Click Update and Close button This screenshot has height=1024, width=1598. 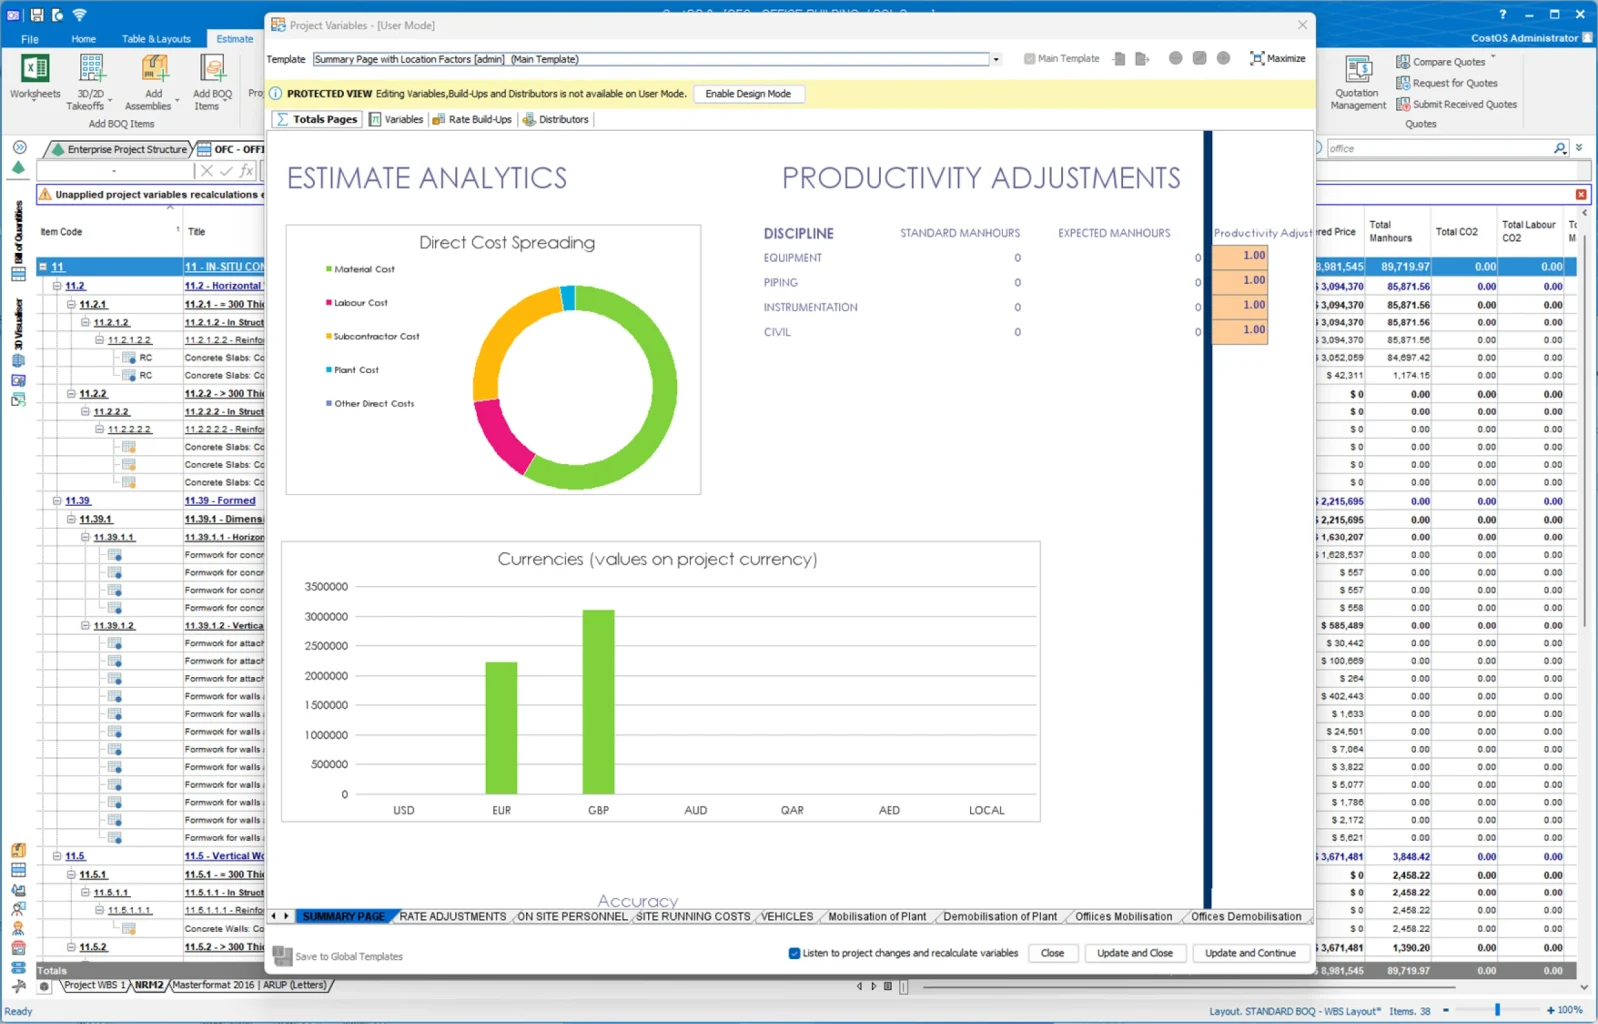pos(1135,953)
